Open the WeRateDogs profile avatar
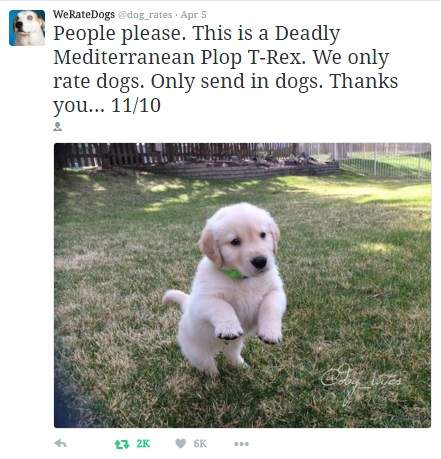The image size is (441, 459). (x=27, y=28)
